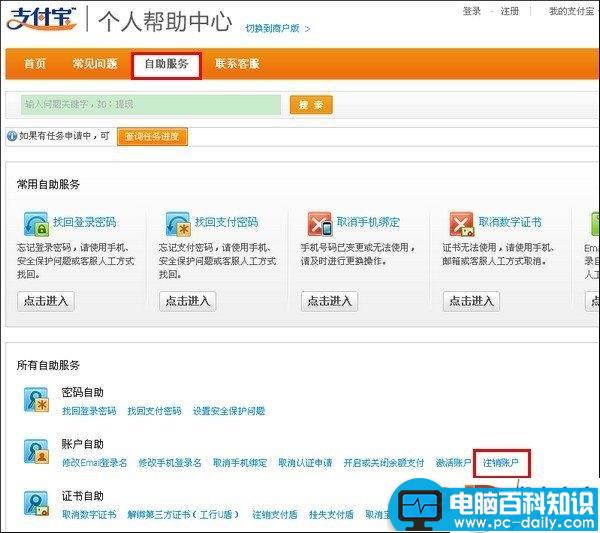Open 我的支付宝 link
The width and height of the screenshot is (600, 533).
point(572,11)
